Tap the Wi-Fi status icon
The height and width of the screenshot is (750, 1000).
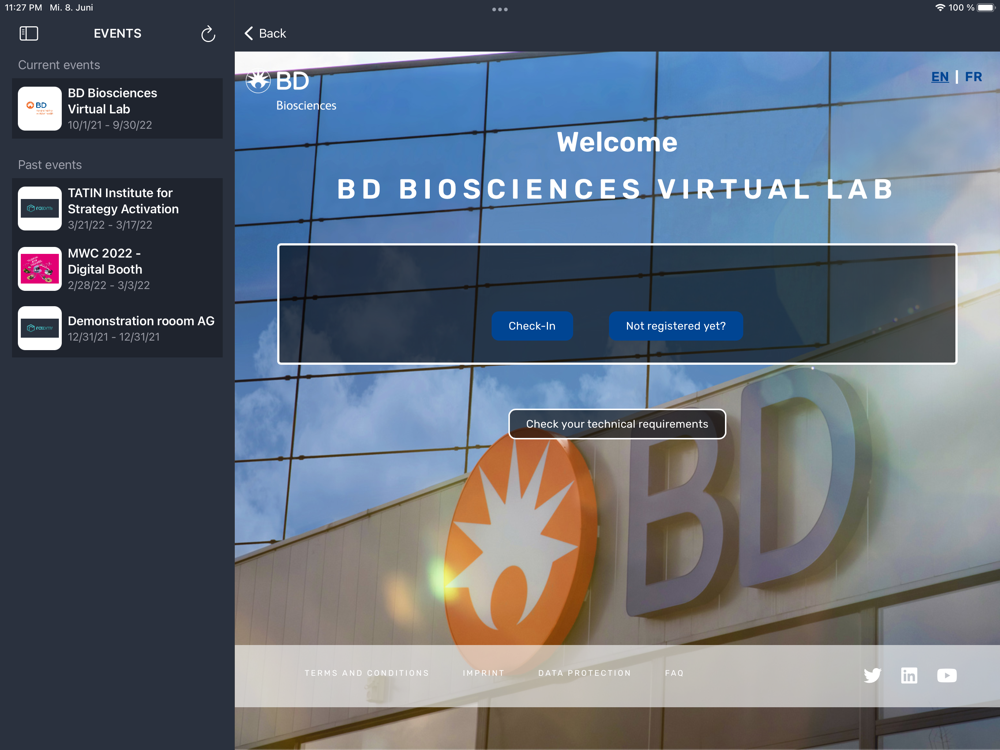[x=940, y=8]
